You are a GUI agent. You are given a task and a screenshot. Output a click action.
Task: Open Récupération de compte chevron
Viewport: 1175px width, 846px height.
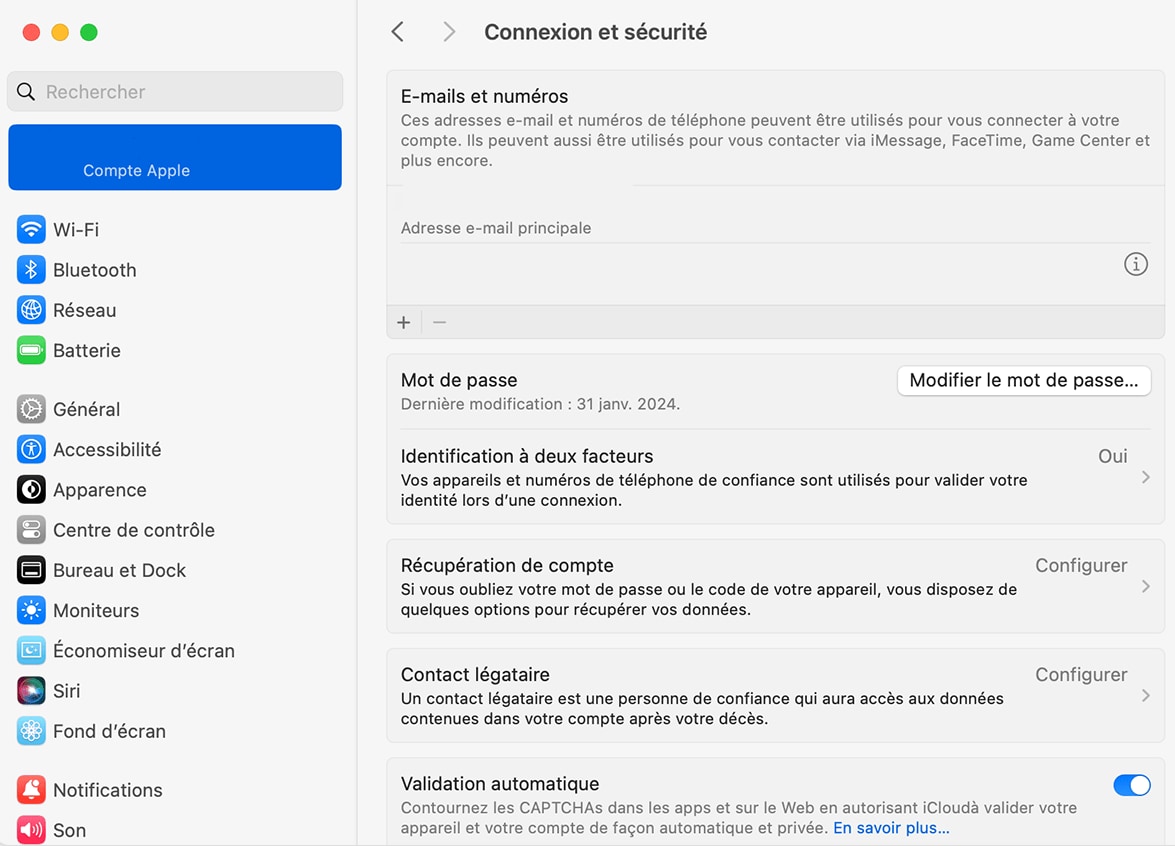click(1145, 587)
